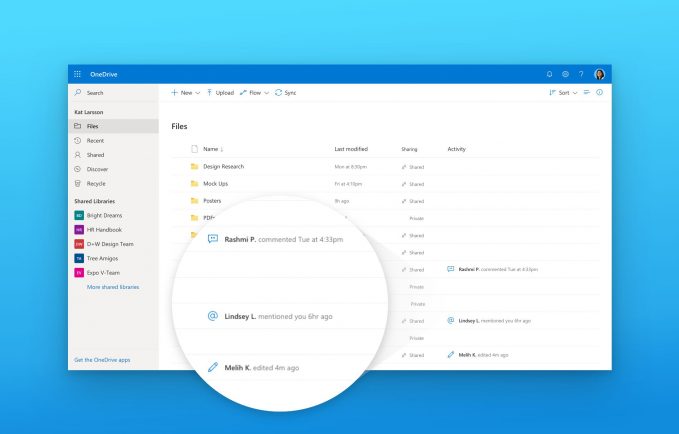The height and width of the screenshot is (434, 679).
Task: Click the Design Research folder icon
Action: 194,166
